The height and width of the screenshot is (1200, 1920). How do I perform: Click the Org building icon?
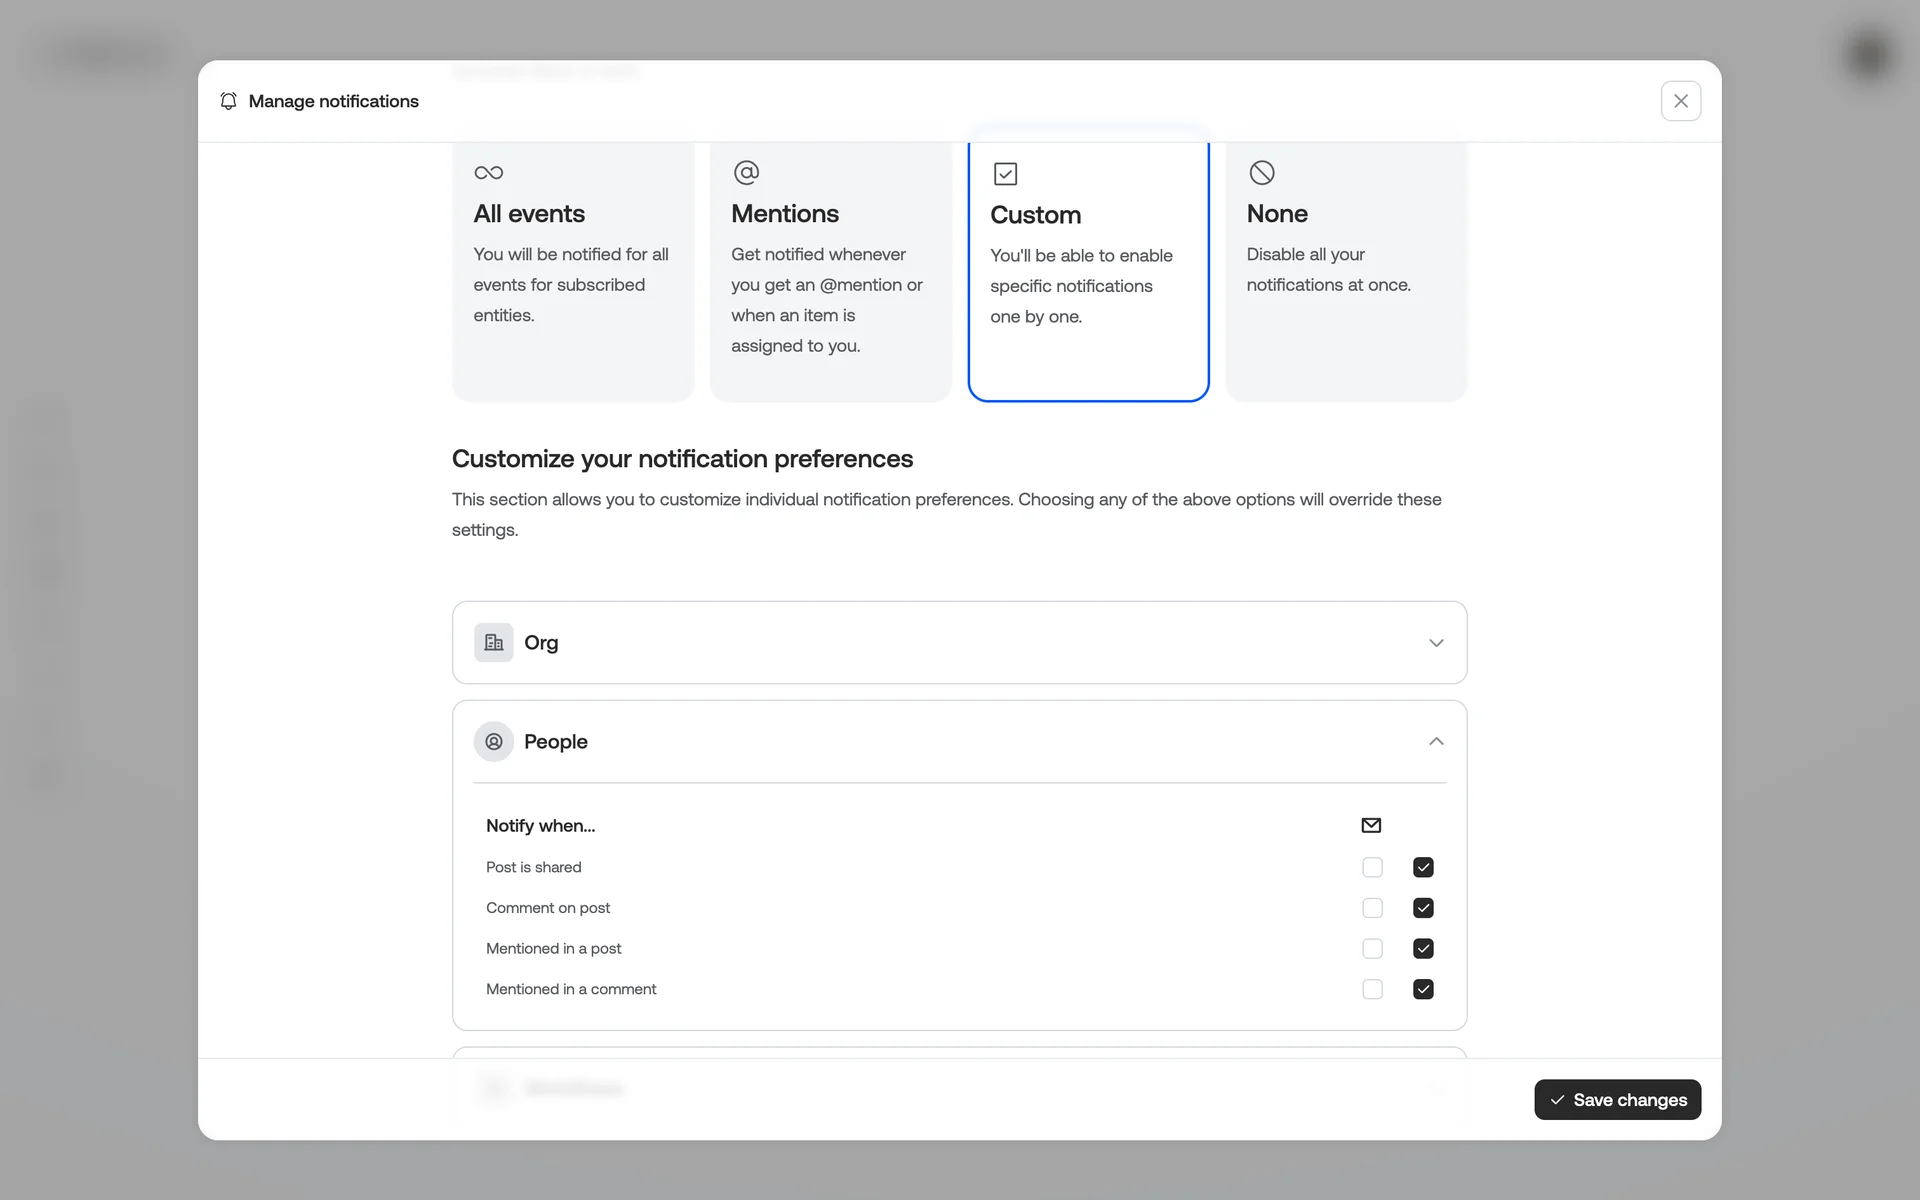tap(494, 643)
